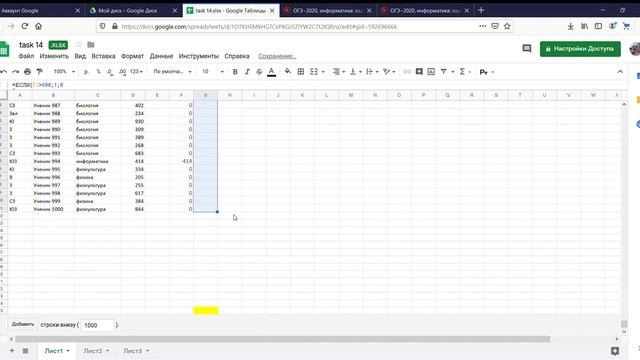
Task: Open the Формат menu
Action: coord(132,56)
